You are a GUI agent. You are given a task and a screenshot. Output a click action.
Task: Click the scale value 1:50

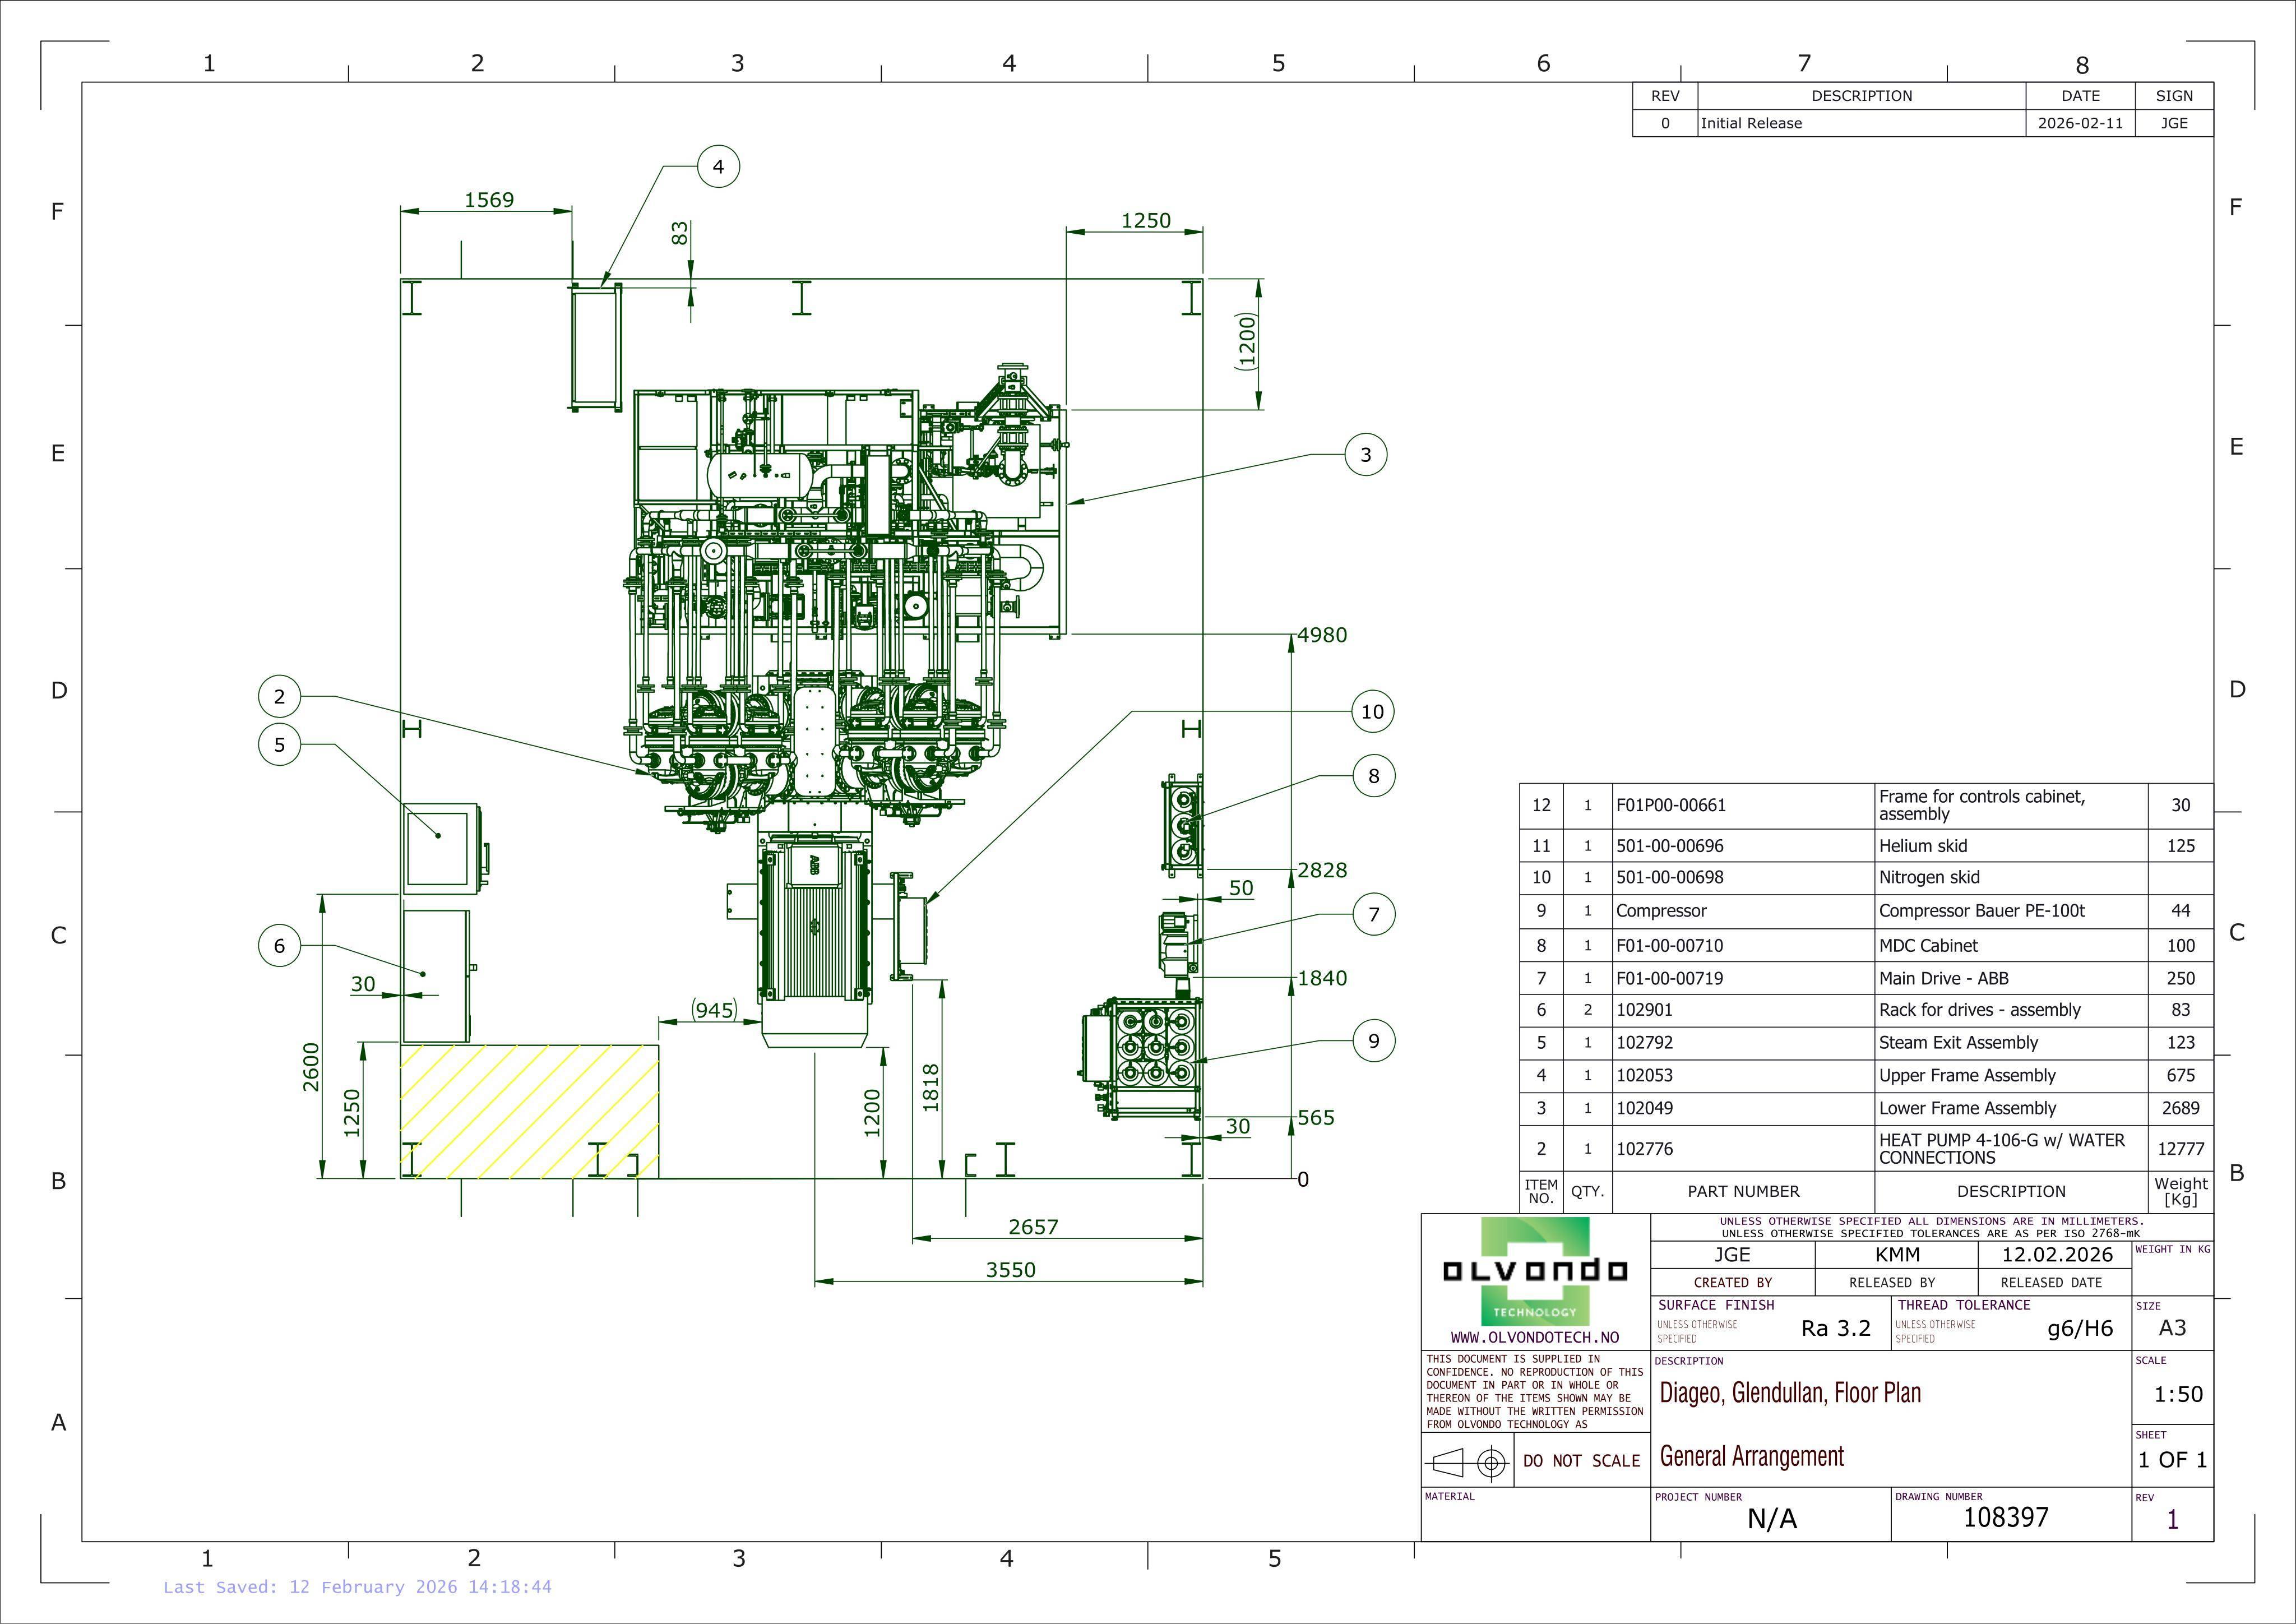tap(2178, 1394)
